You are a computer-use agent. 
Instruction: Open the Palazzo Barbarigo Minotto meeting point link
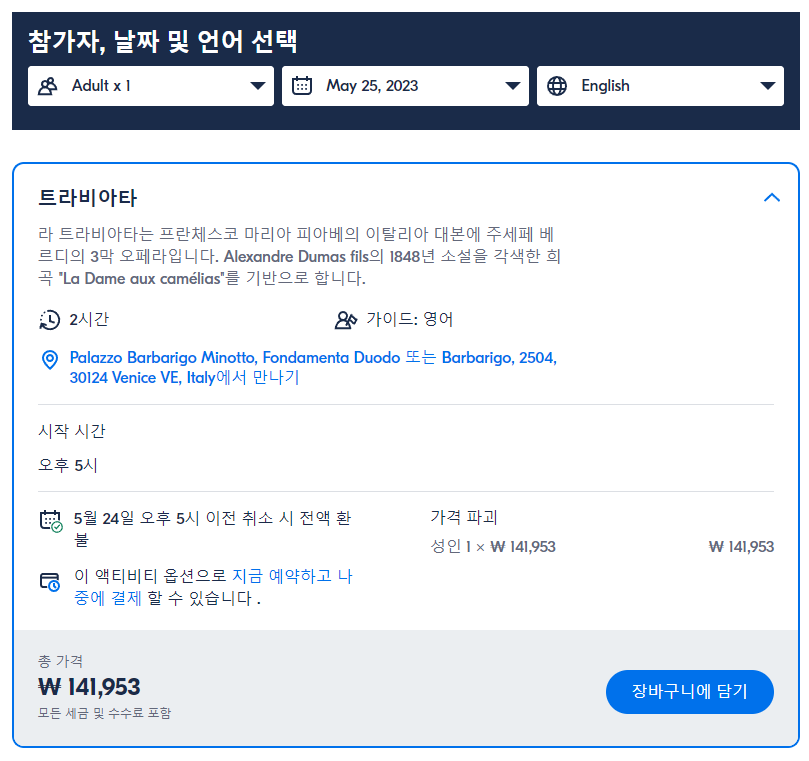click(313, 367)
